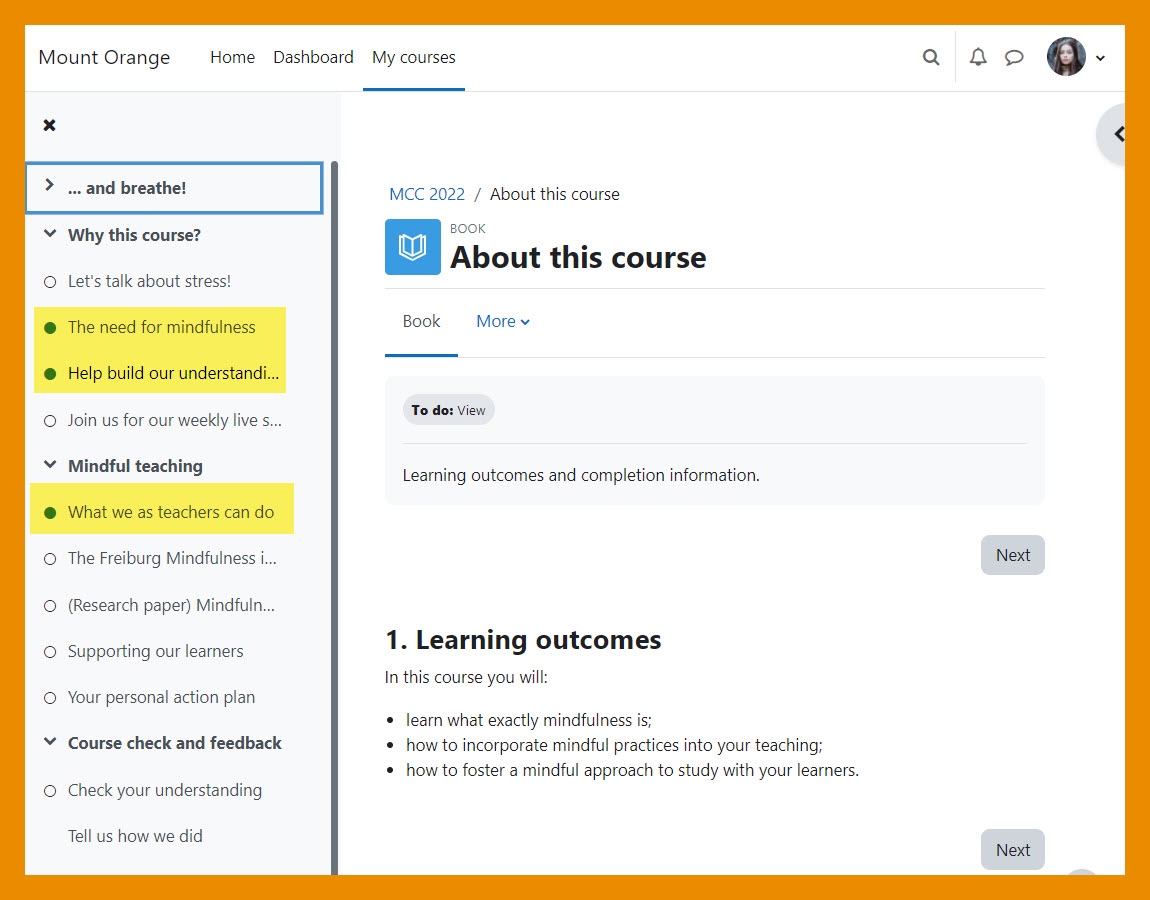The image size is (1150, 900).
Task: Click completion circle beside Check your understanding
Action: pos(50,791)
